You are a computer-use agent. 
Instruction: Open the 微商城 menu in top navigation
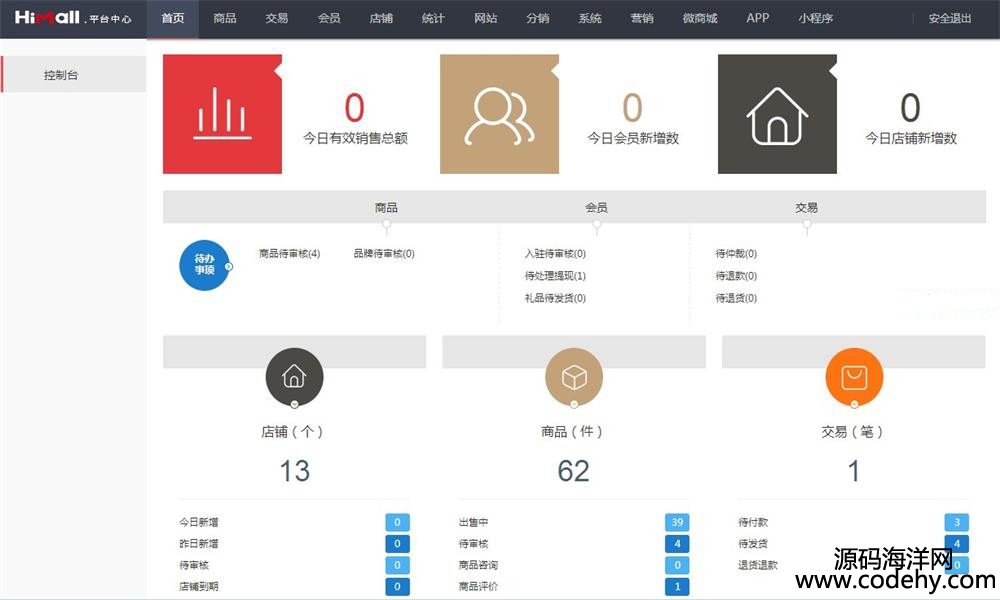700,18
